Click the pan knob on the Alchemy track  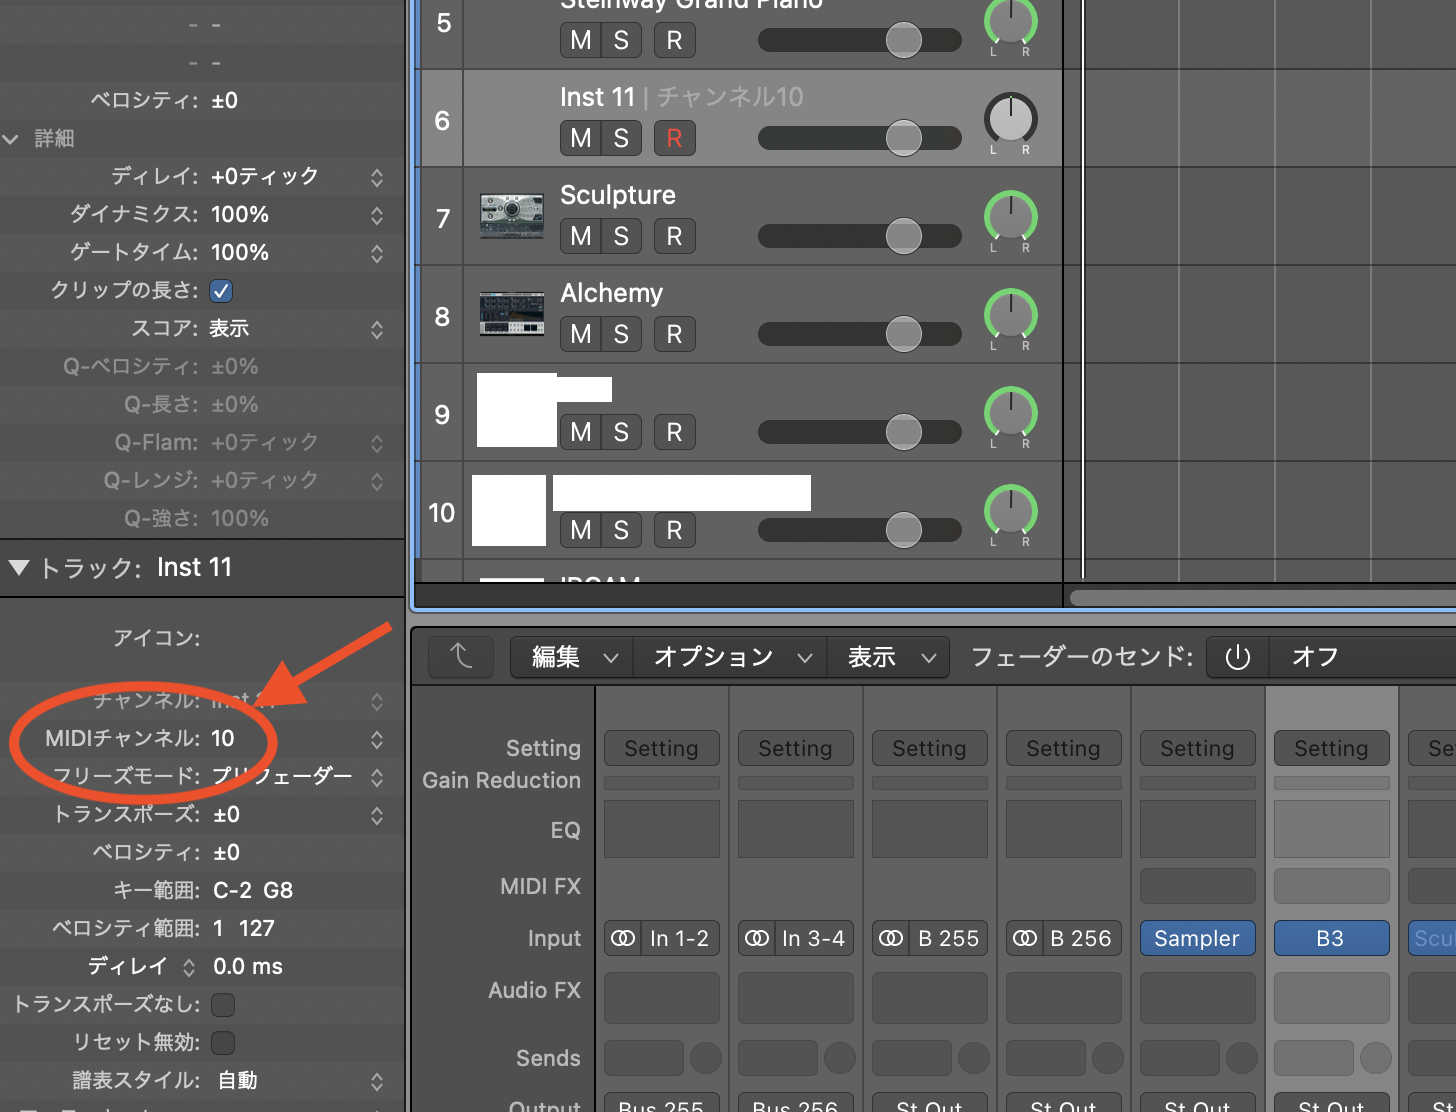point(1011,314)
